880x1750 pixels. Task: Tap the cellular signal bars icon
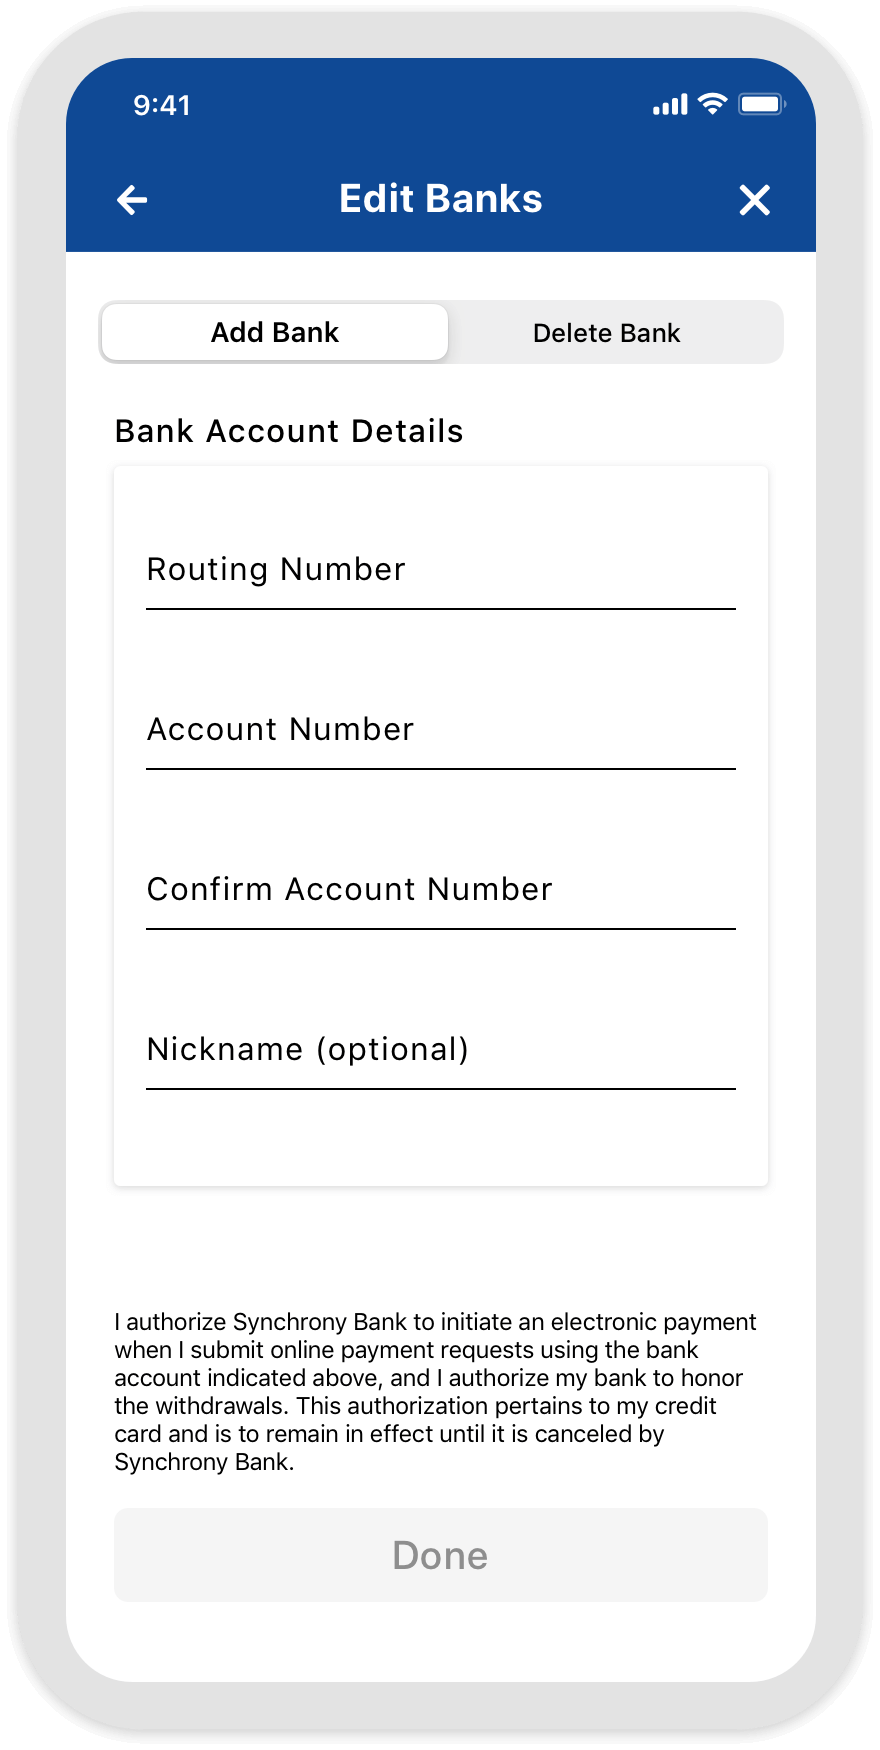pos(670,105)
